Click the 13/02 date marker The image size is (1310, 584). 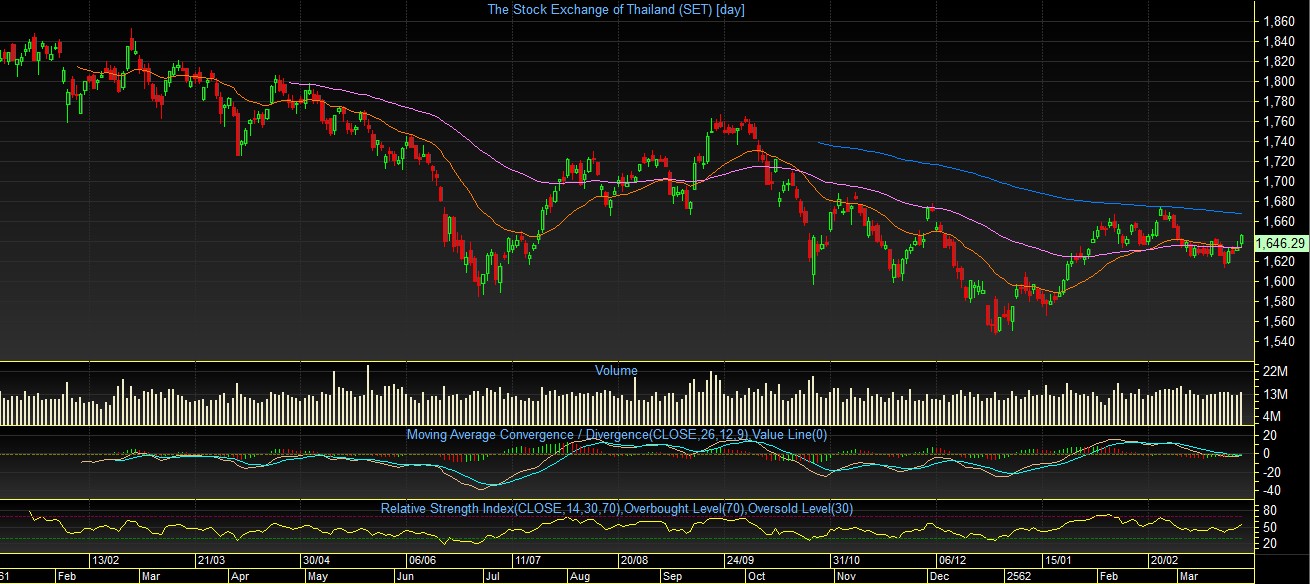(106, 560)
